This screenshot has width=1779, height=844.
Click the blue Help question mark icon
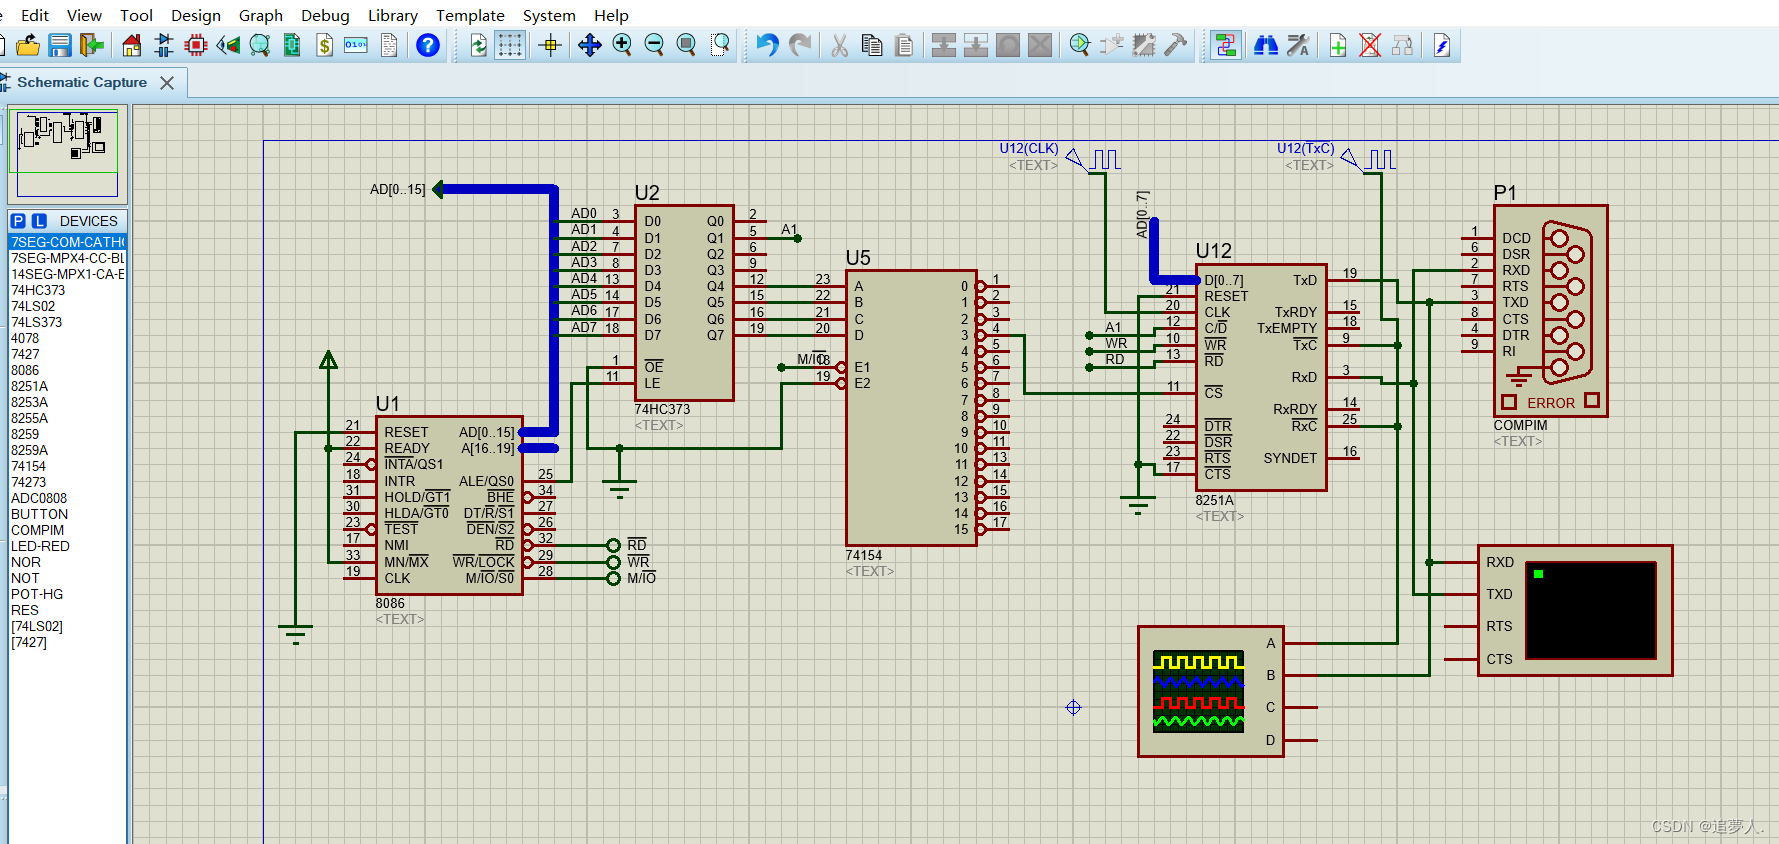click(428, 45)
